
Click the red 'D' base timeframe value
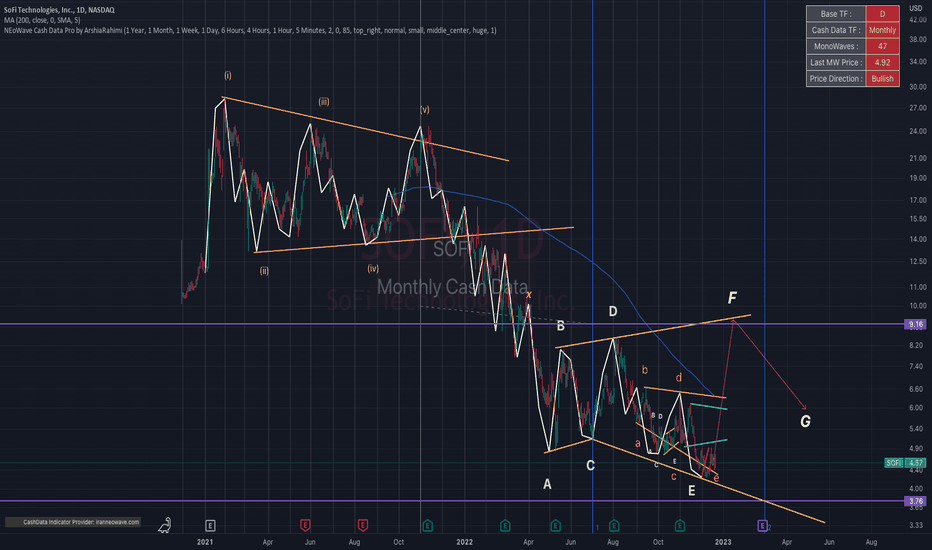point(883,14)
